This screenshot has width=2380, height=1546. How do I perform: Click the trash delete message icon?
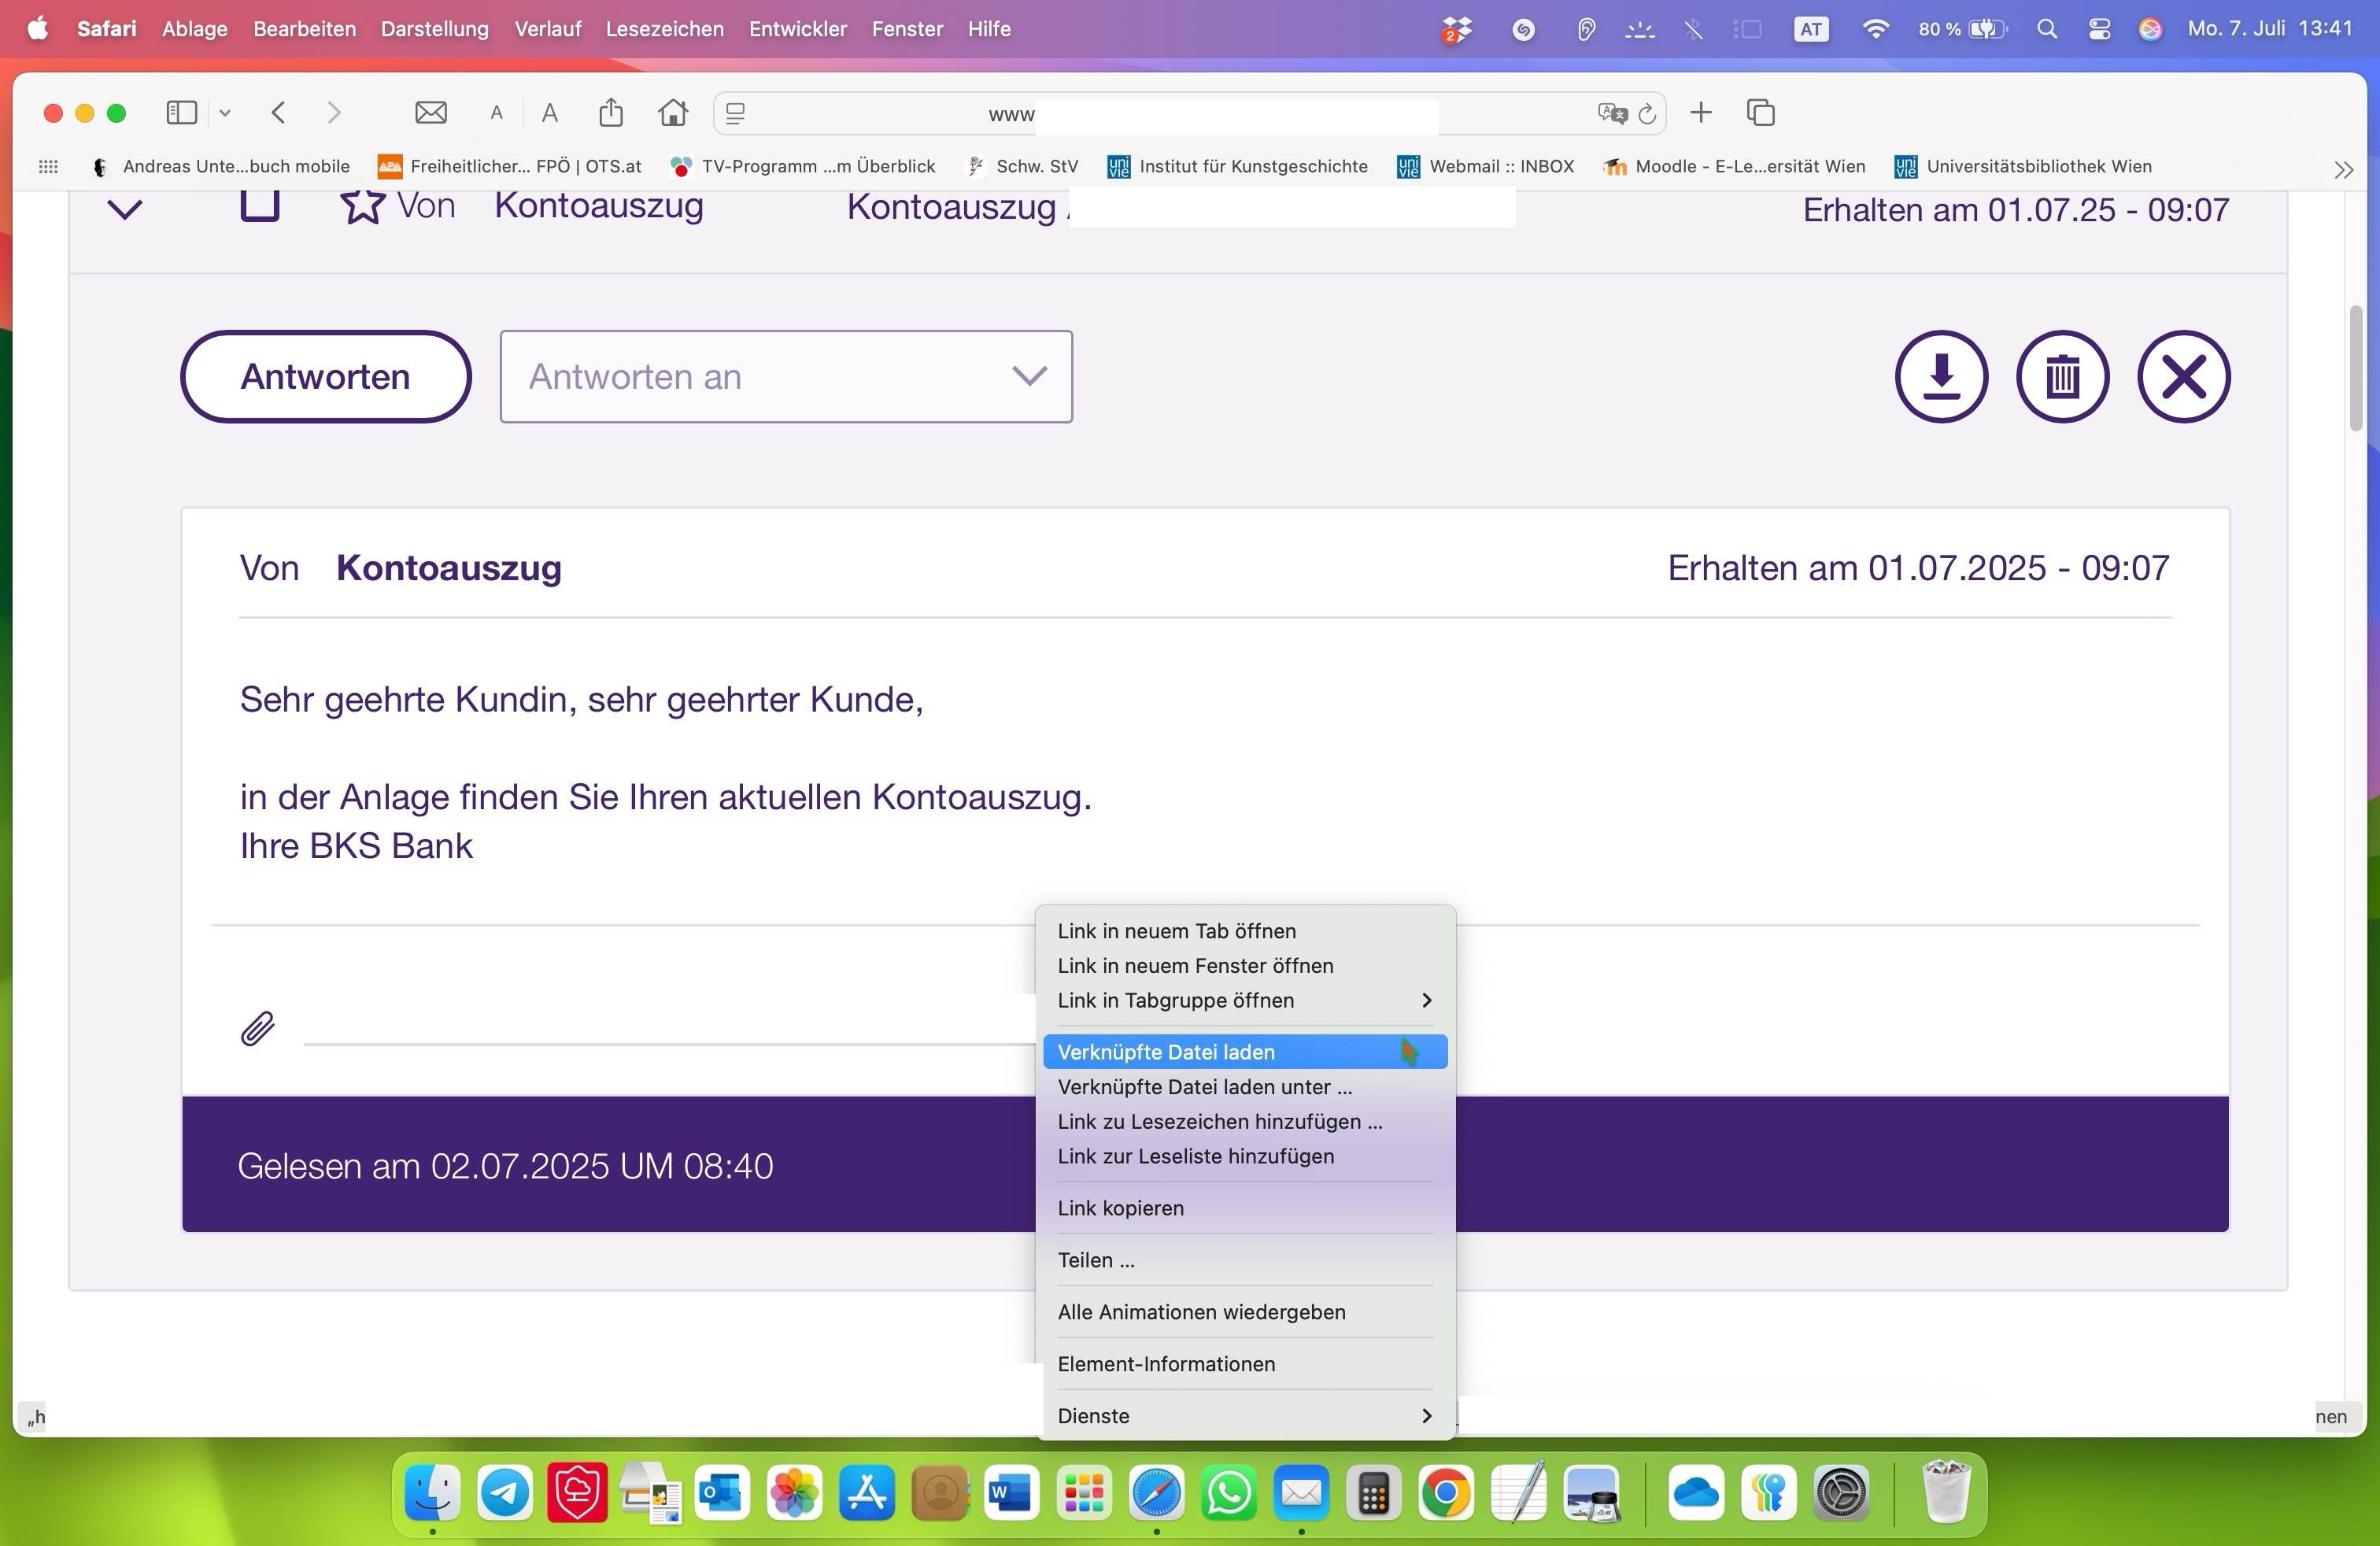point(2062,377)
